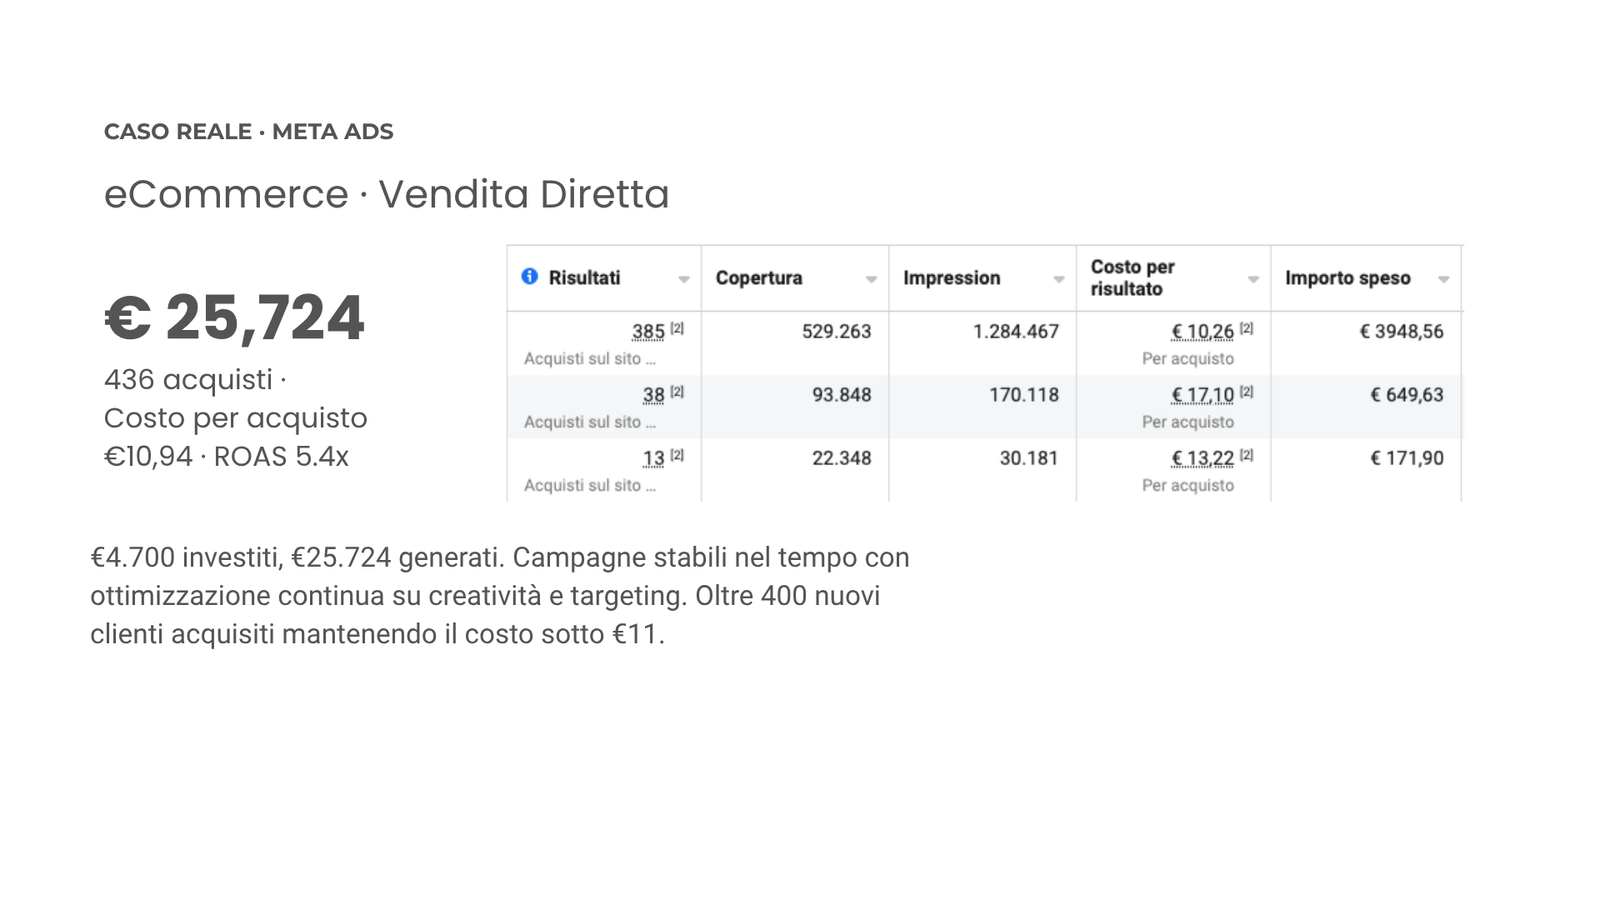Click the Importo speso column header label

pyautogui.click(x=1347, y=278)
